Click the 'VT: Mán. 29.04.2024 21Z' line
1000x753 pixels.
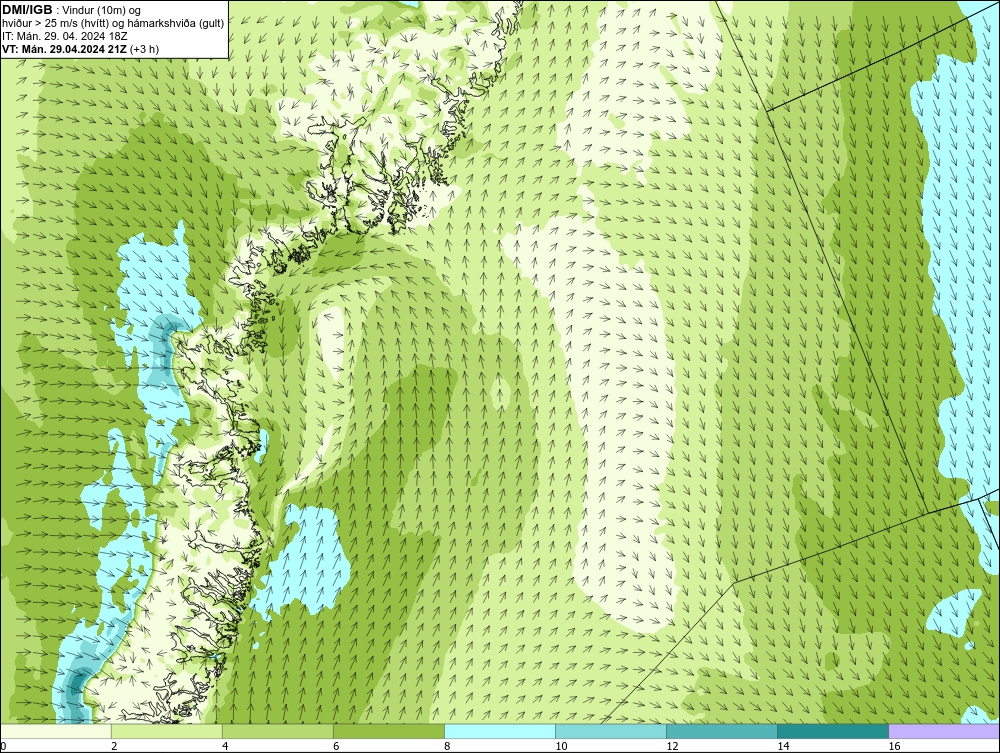(64, 49)
